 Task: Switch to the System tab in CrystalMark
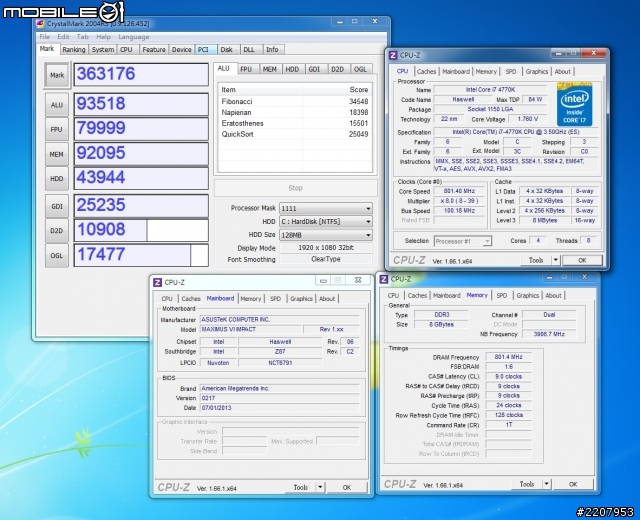(x=102, y=49)
